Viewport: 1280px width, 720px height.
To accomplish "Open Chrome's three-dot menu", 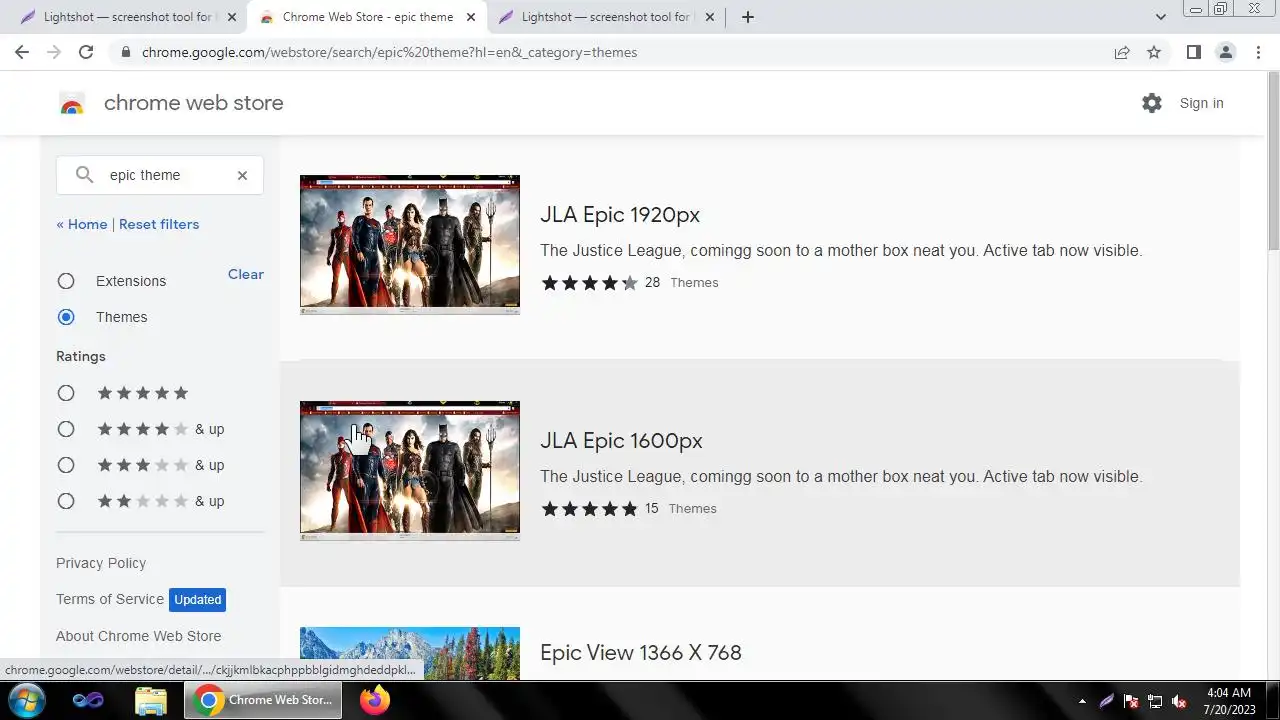I will 1258,52.
